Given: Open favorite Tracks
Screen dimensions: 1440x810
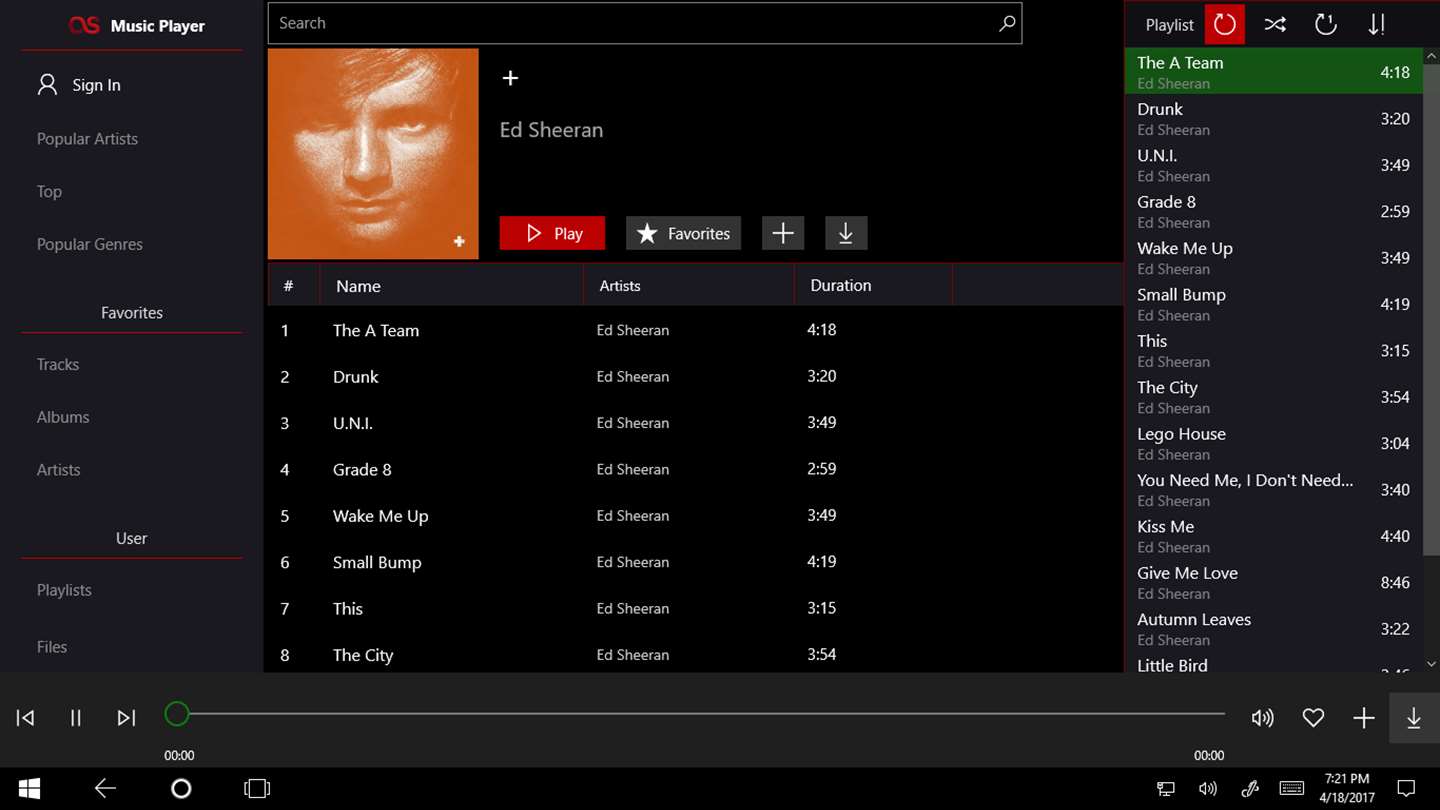Looking at the screenshot, I should coord(58,364).
